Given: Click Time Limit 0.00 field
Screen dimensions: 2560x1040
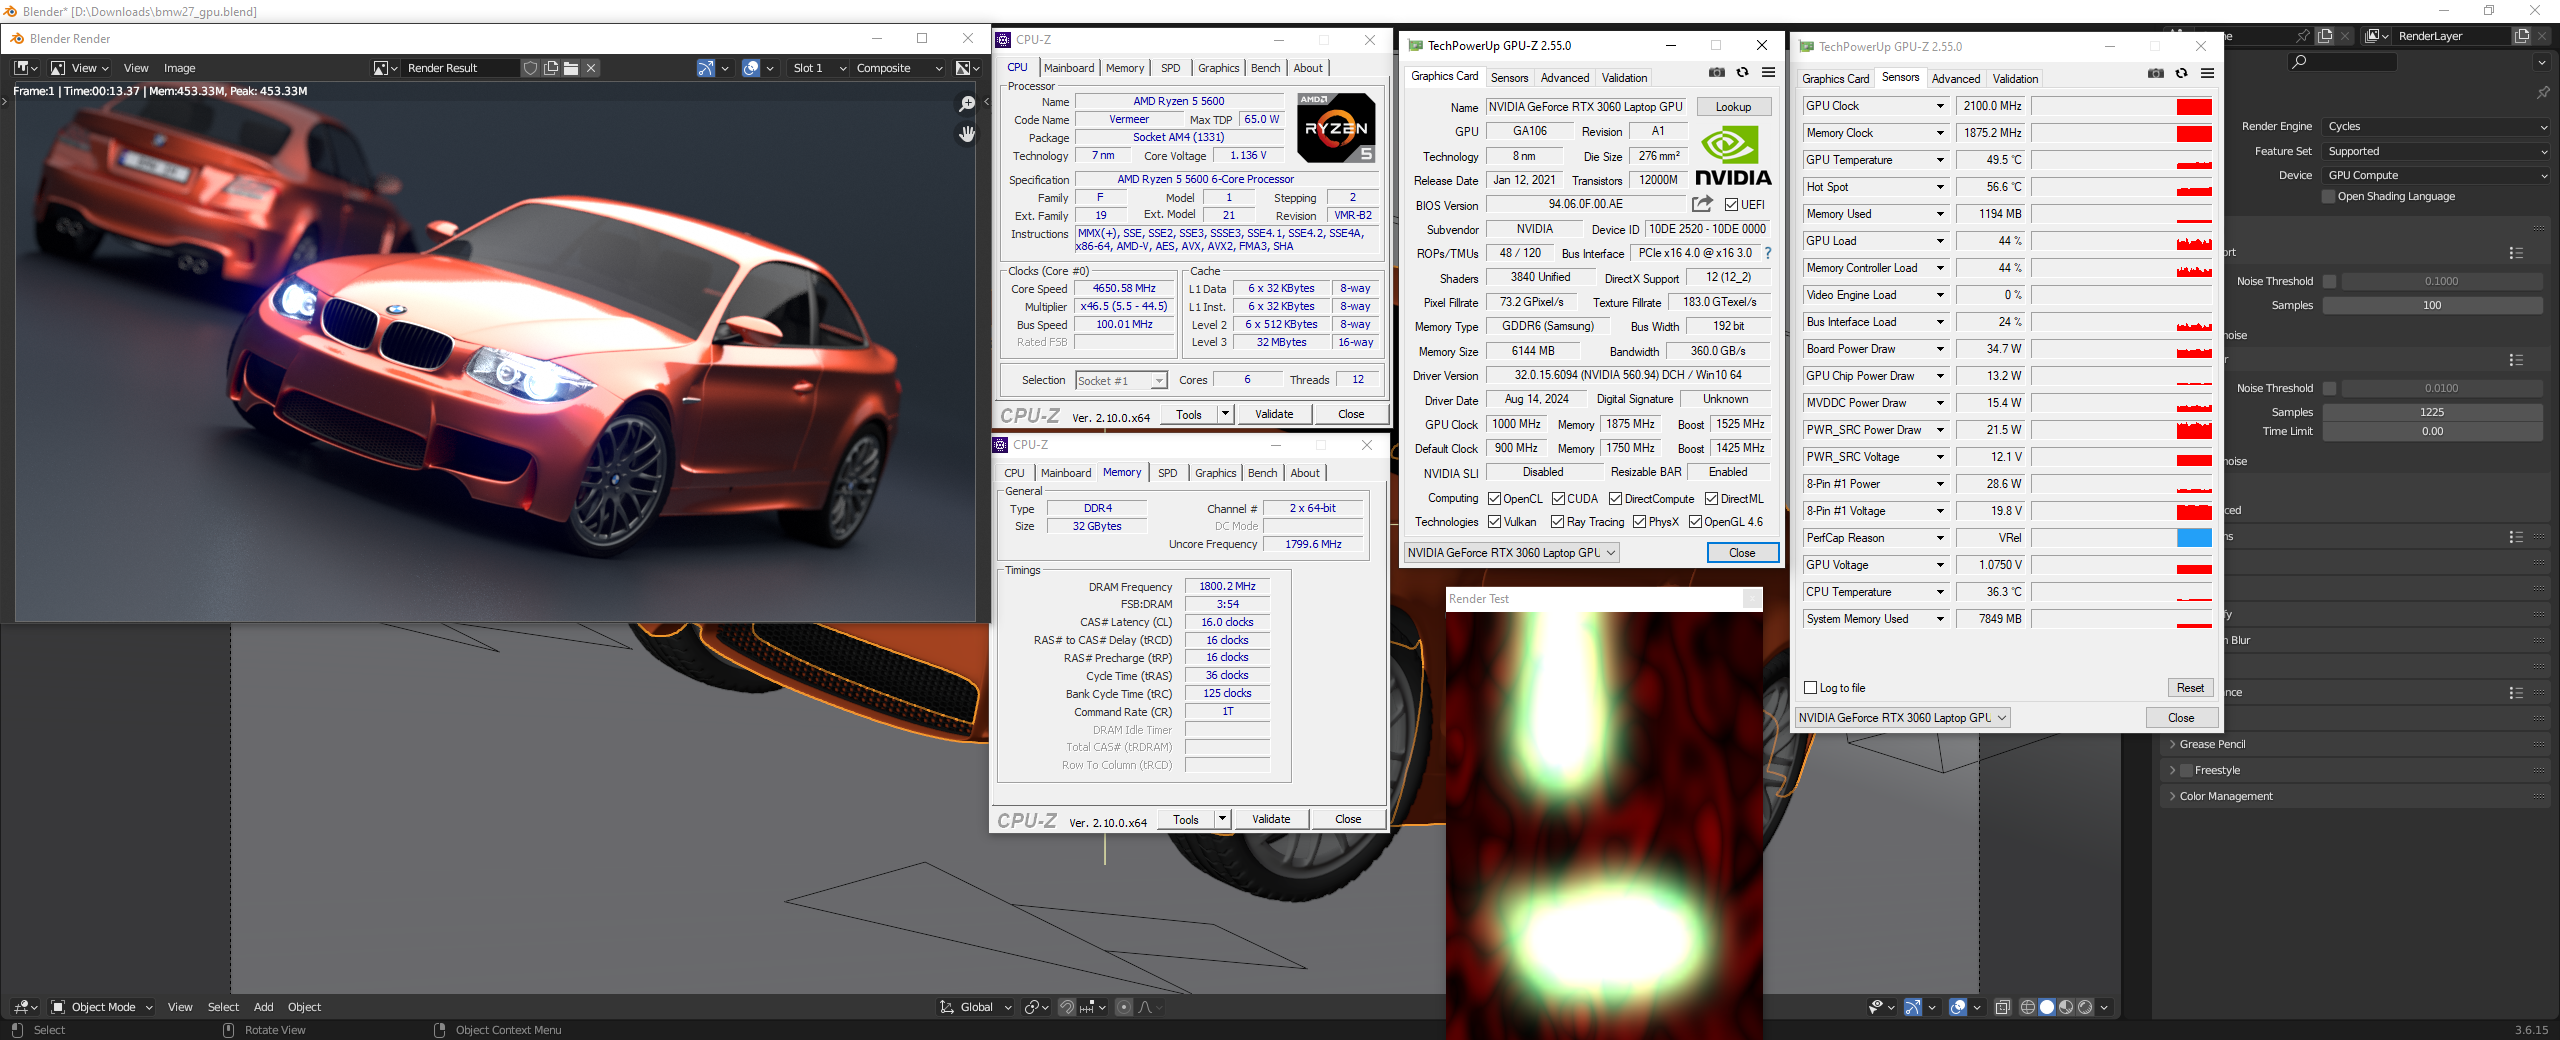Looking at the screenshot, I should (2432, 432).
